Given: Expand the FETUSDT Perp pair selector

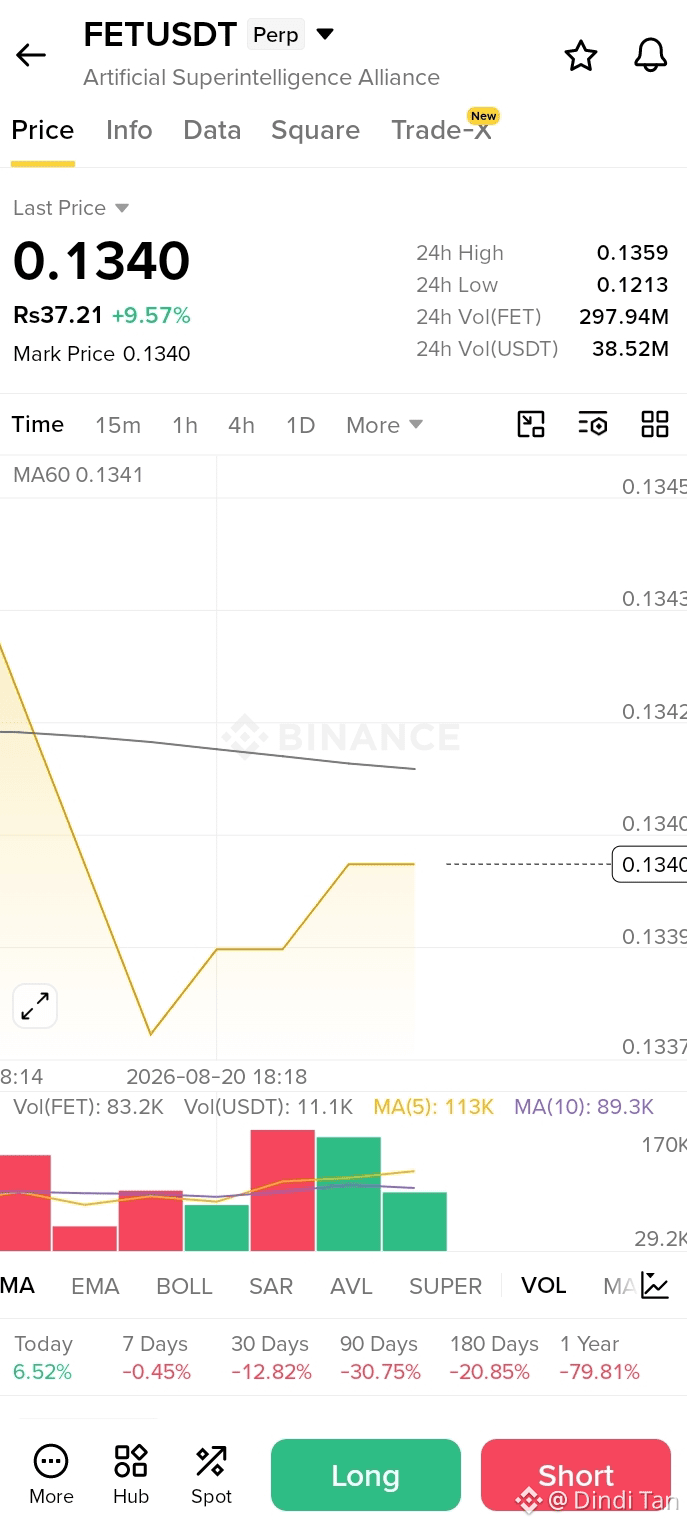Looking at the screenshot, I should click(x=325, y=34).
